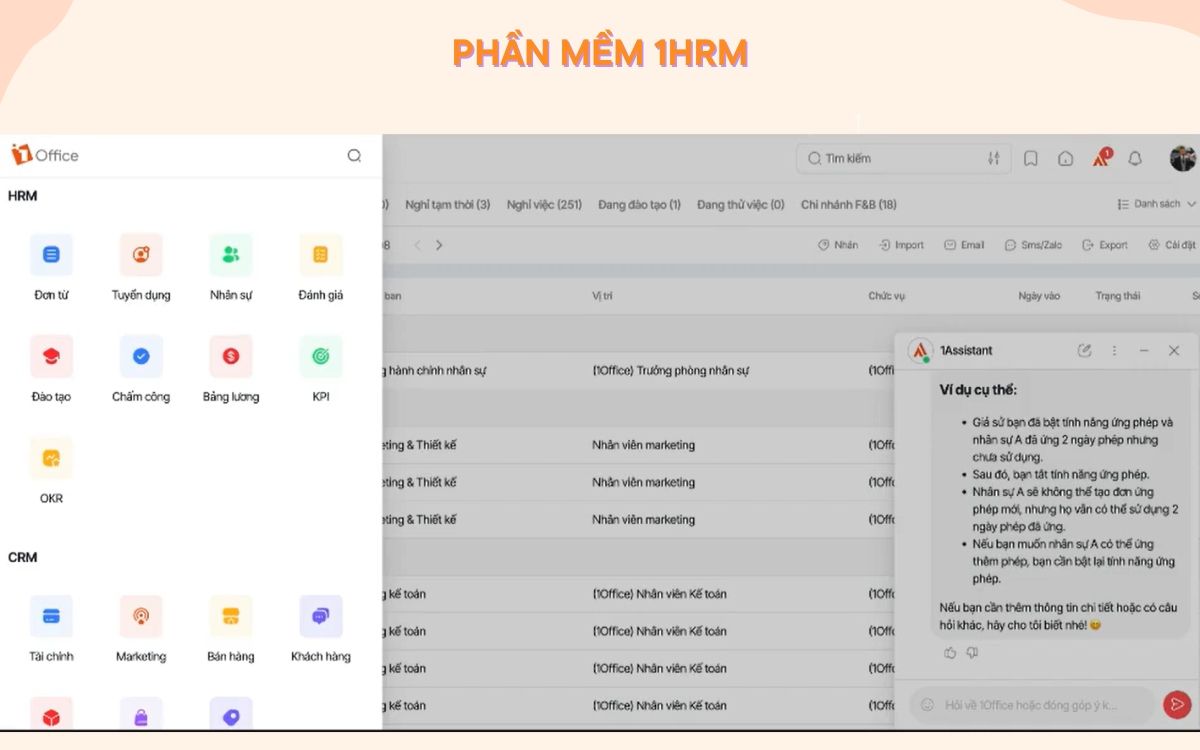The width and height of the screenshot is (1200, 750).
Task: Click the Email toolbar button
Action: click(x=964, y=245)
